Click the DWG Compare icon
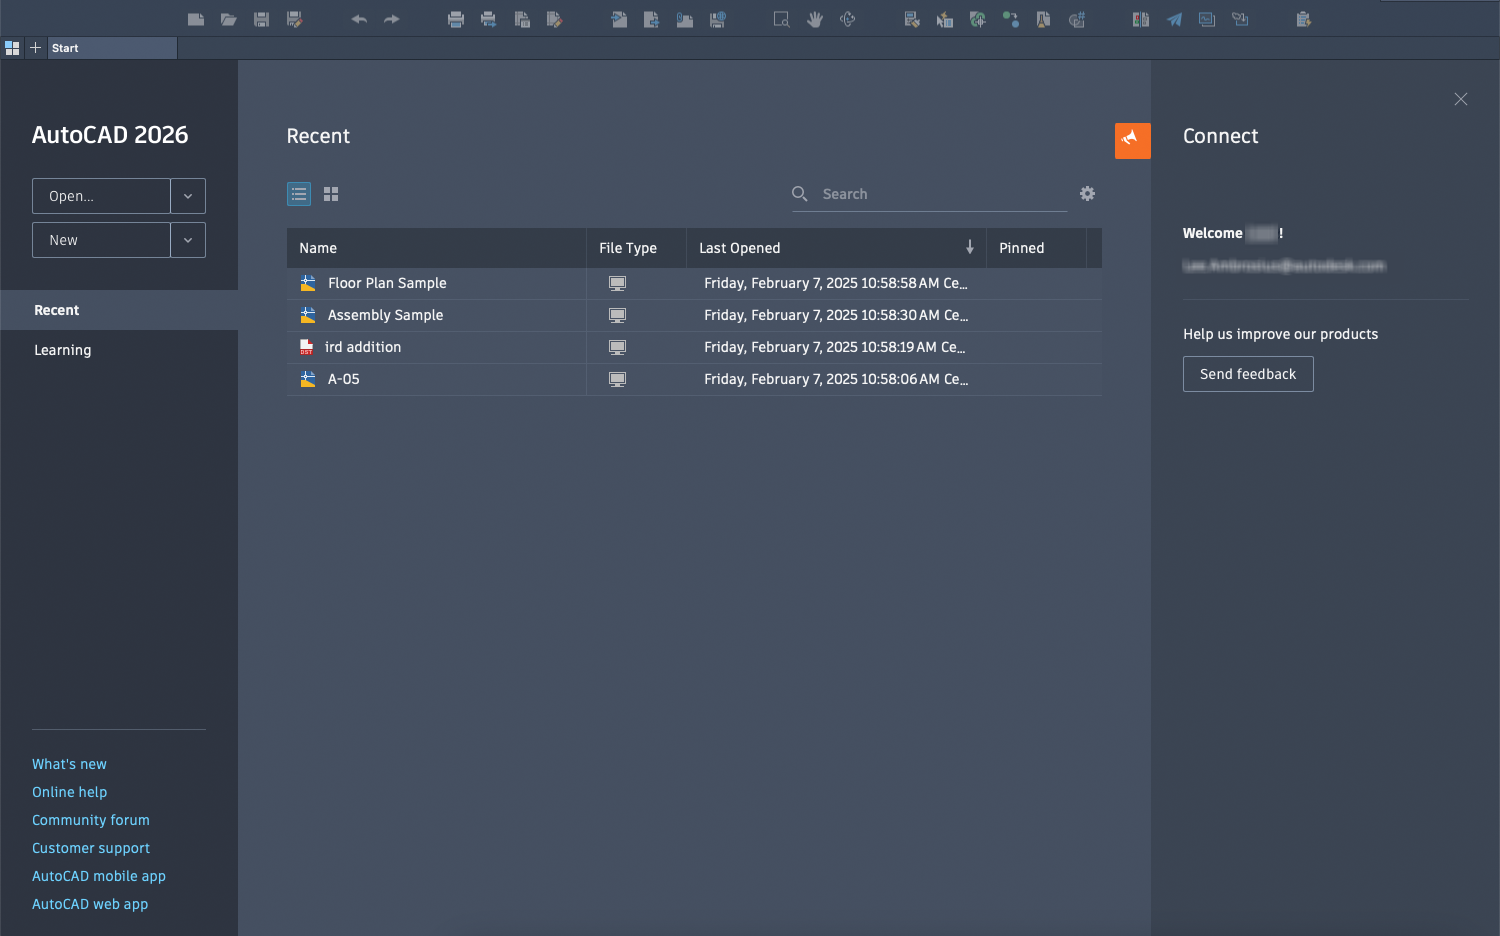 point(1141,19)
